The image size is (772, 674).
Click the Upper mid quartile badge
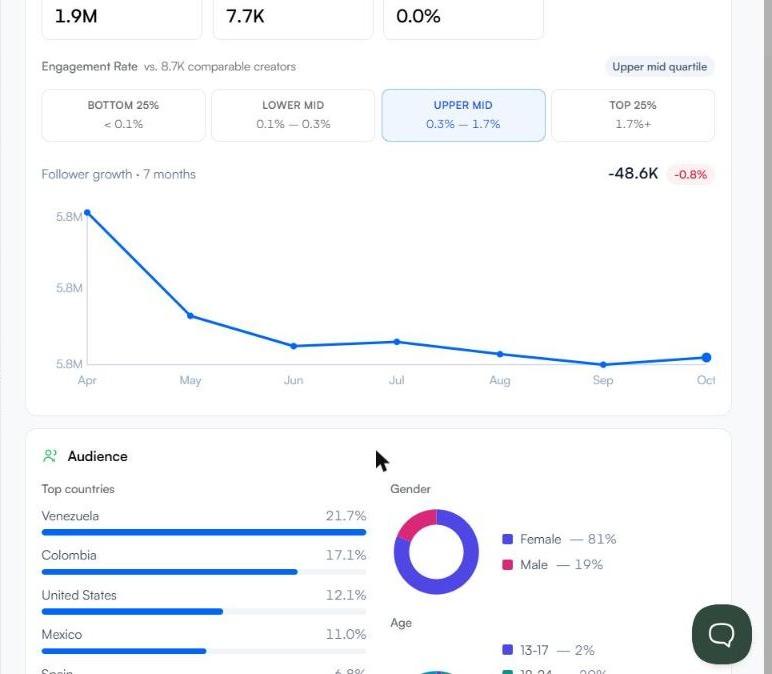(x=659, y=66)
